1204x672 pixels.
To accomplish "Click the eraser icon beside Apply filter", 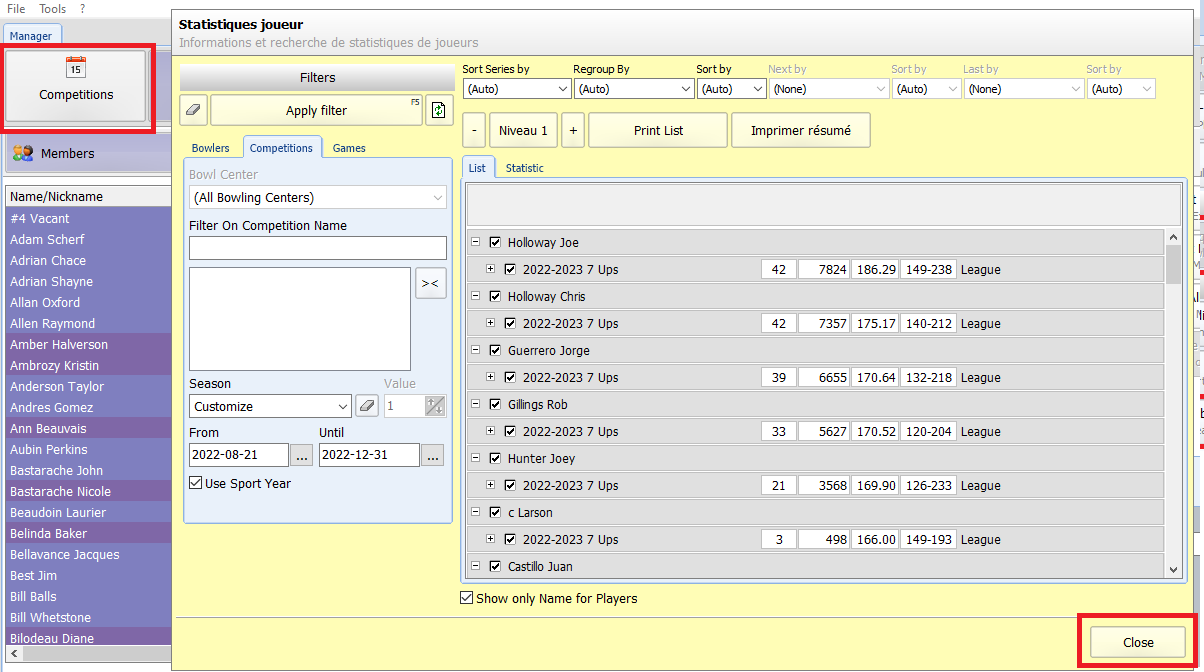I will click(194, 110).
